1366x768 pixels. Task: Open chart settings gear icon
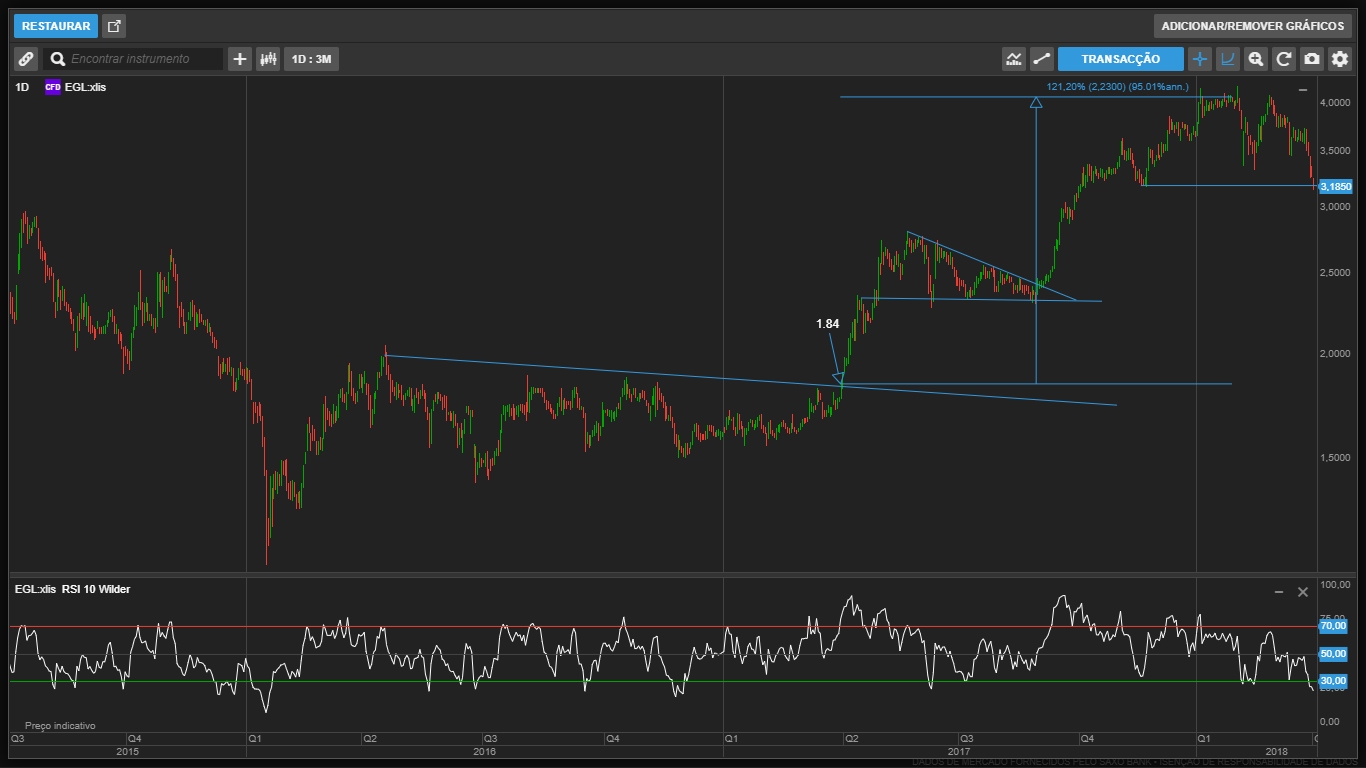(1340, 59)
